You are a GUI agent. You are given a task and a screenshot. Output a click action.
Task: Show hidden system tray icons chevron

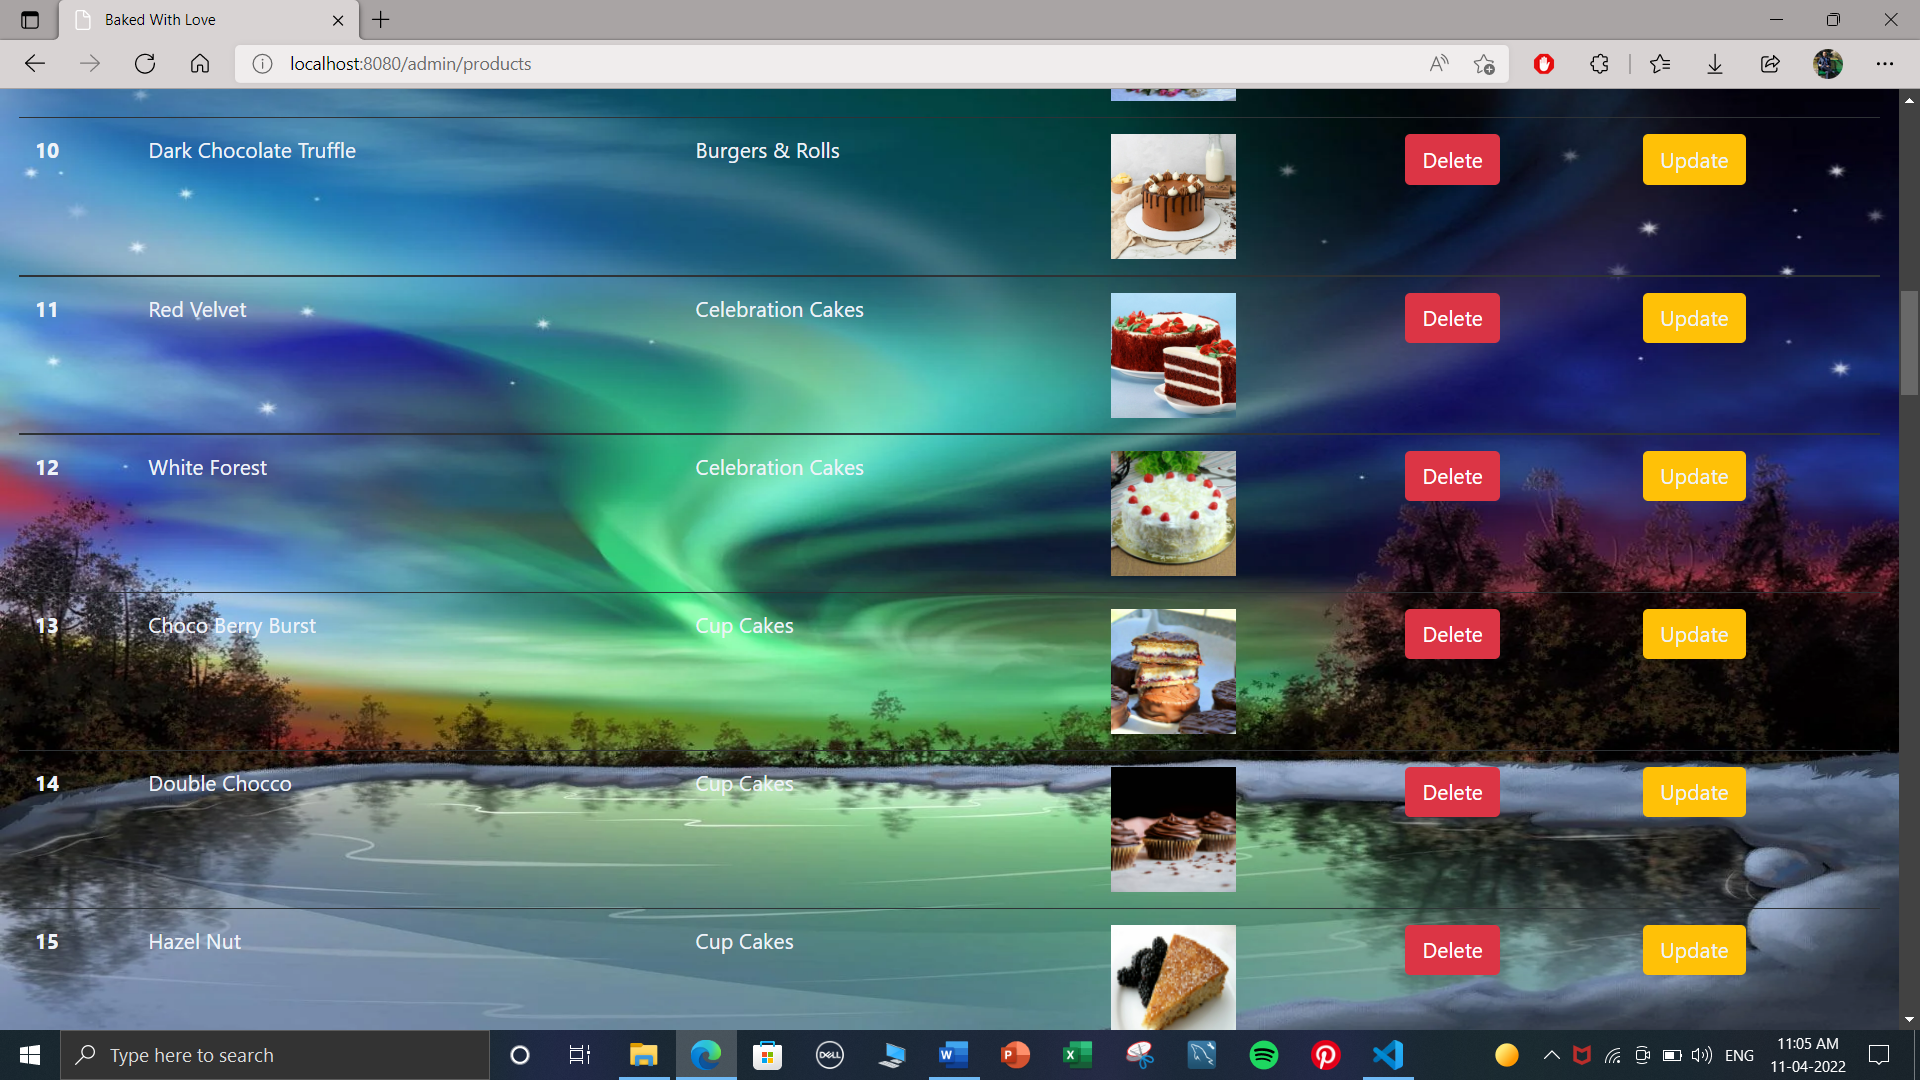click(x=1551, y=1055)
